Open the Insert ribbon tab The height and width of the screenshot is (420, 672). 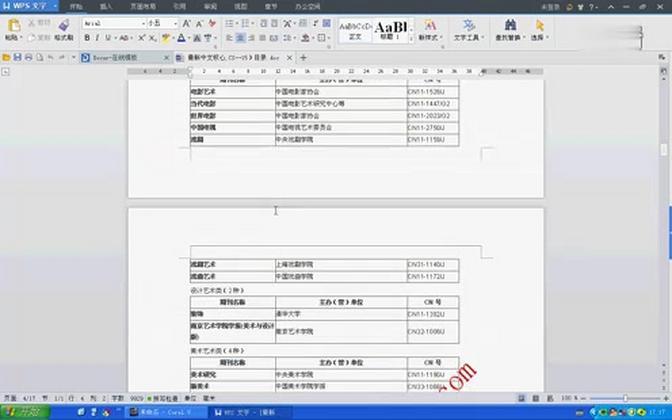click(x=106, y=6)
